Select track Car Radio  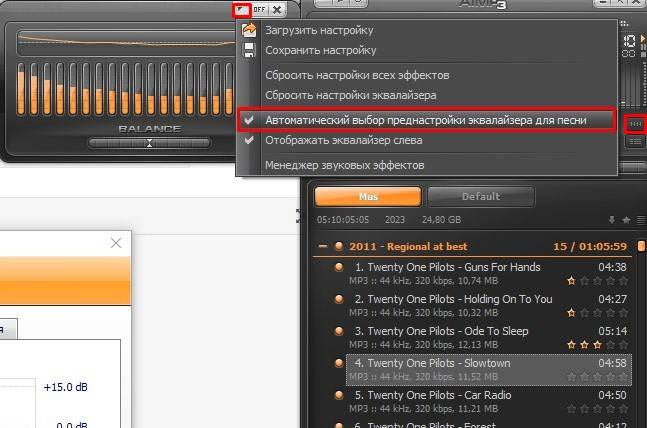pos(488,401)
